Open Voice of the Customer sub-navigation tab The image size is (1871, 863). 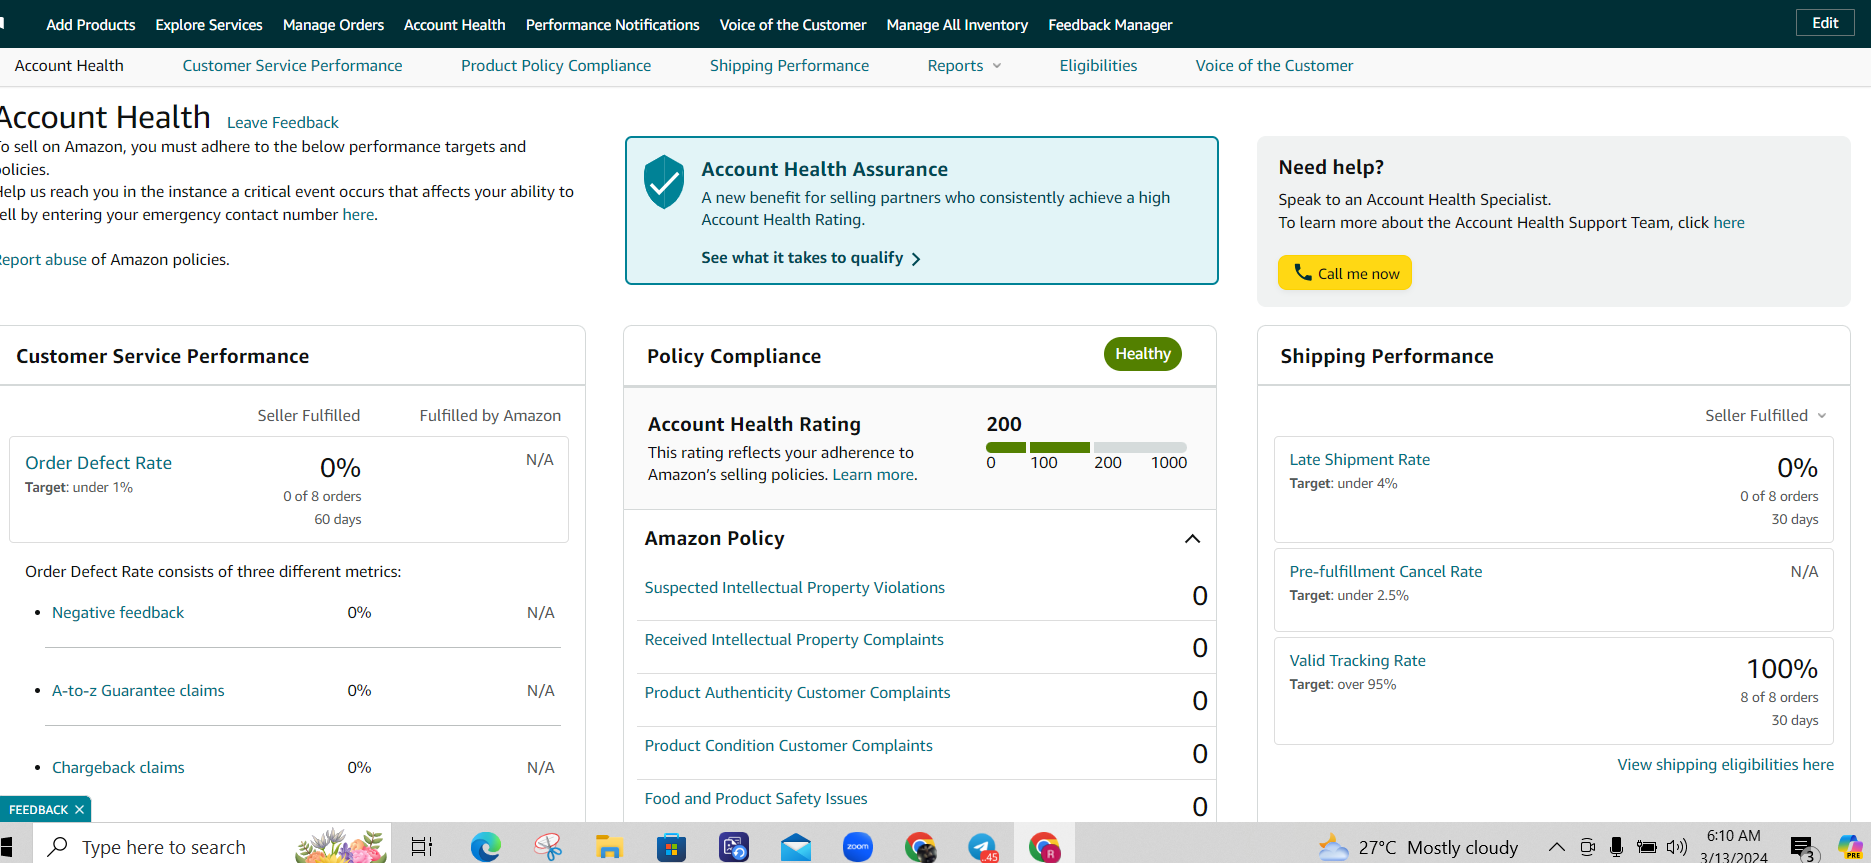[1274, 66]
